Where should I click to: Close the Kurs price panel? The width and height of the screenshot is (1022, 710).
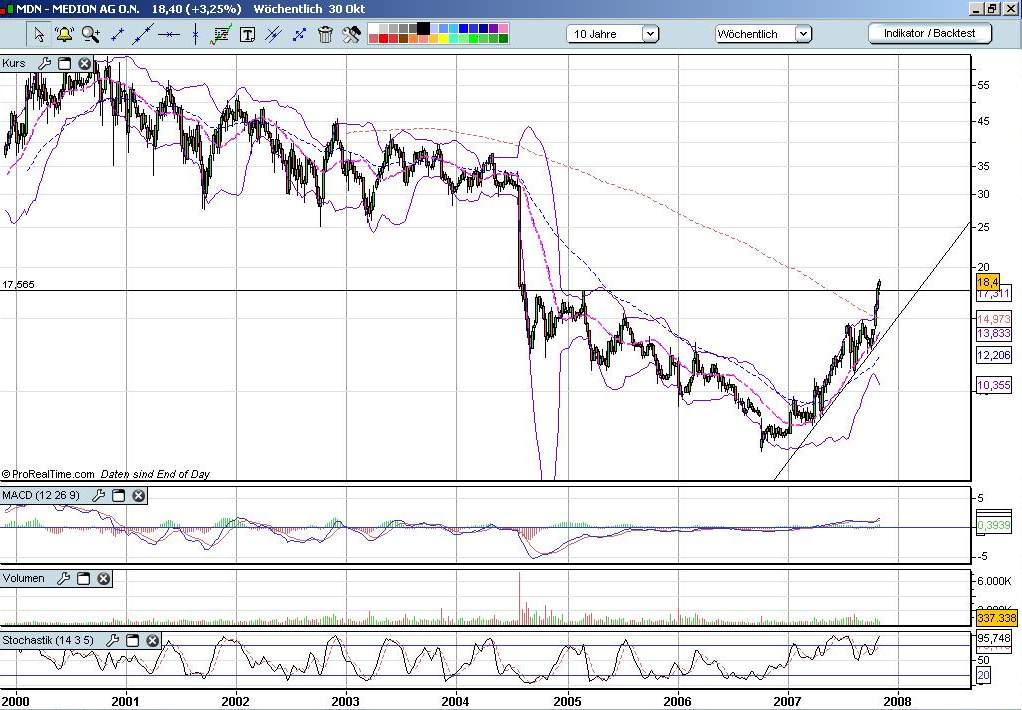84,63
